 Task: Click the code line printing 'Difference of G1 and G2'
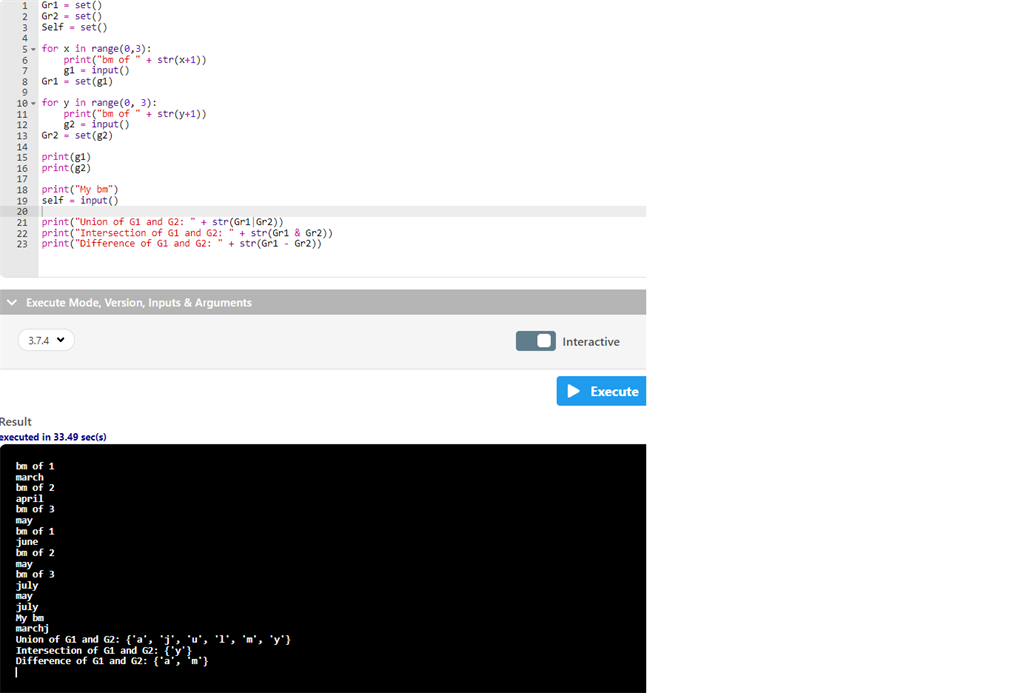coord(181,243)
